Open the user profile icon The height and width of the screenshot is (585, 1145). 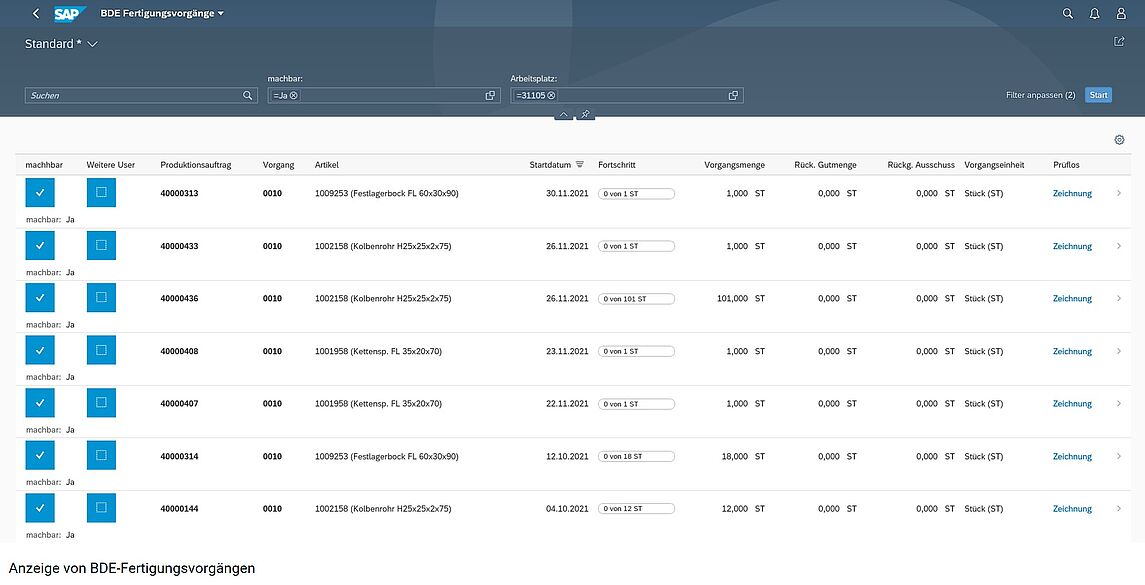pos(1121,13)
